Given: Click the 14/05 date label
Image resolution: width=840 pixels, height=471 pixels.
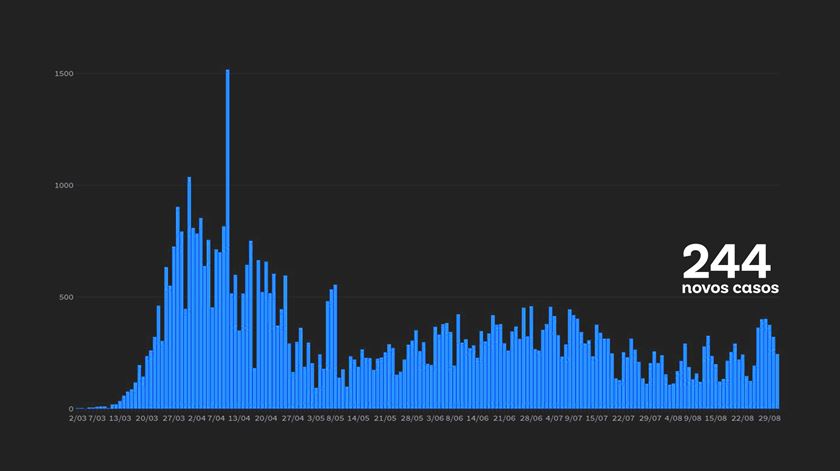Looking at the screenshot, I should pos(358,418).
